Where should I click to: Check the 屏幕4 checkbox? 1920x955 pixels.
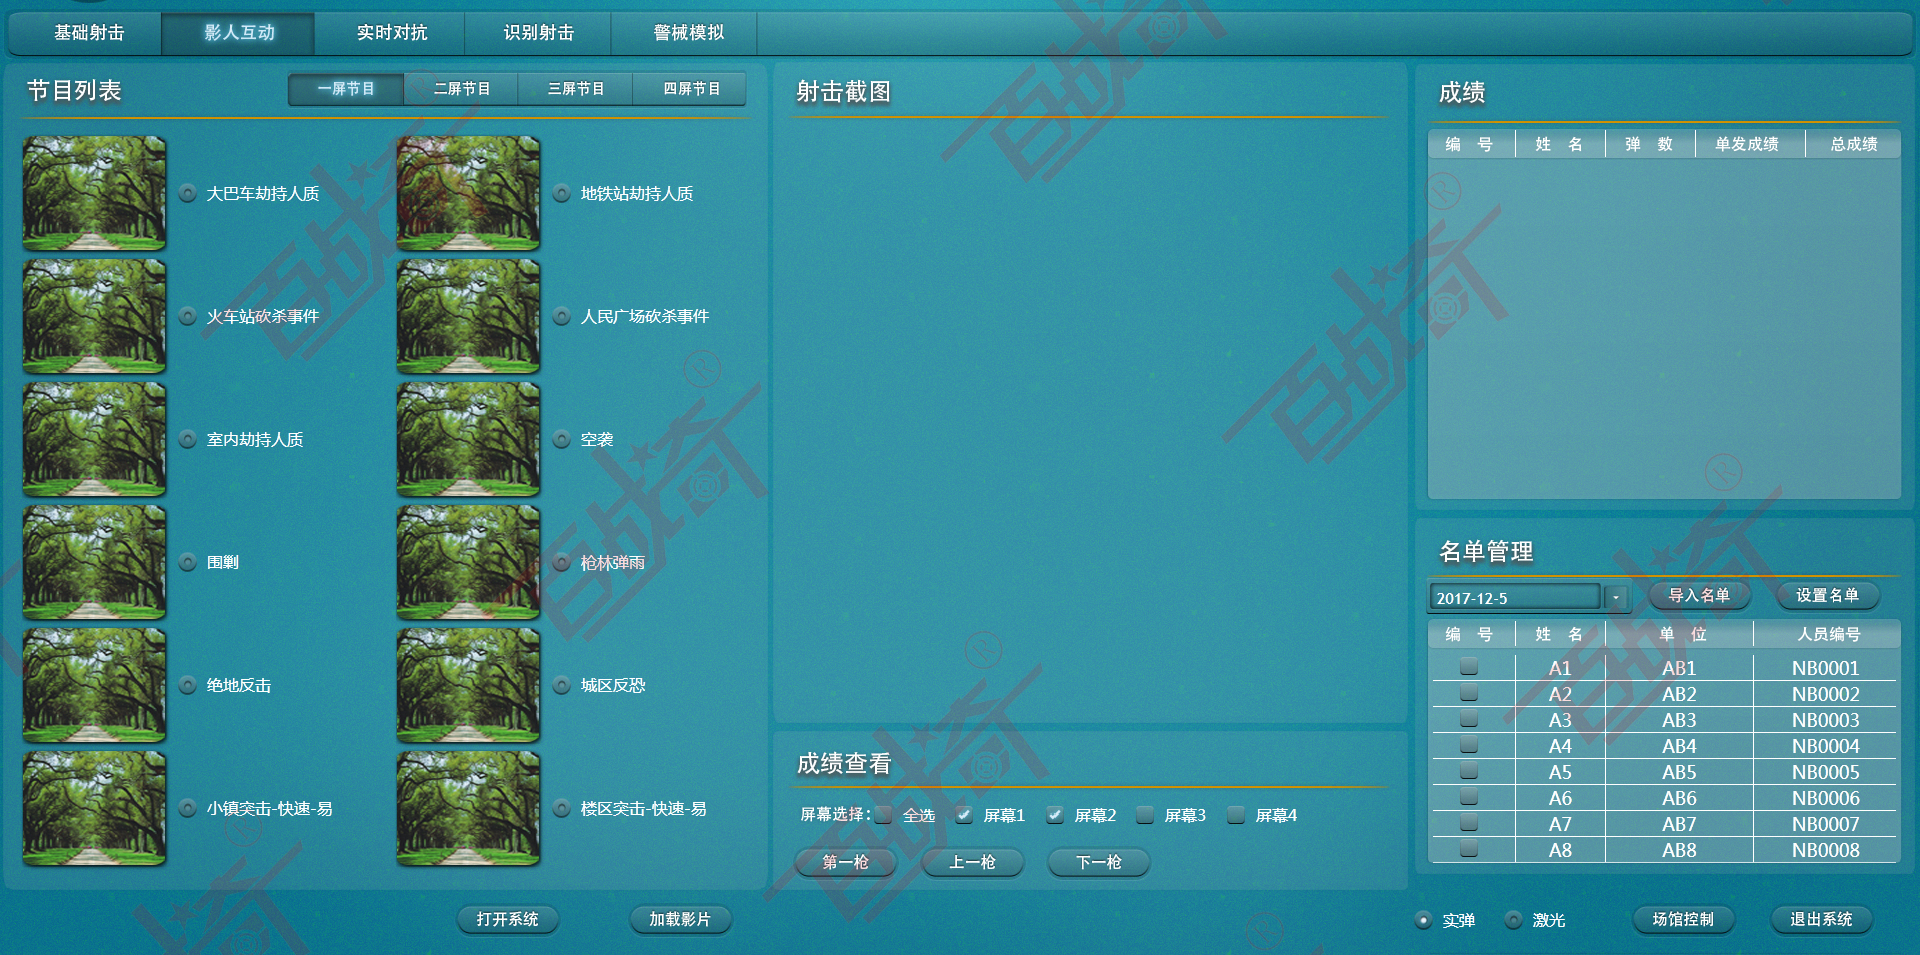pyautogui.click(x=1236, y=815)
